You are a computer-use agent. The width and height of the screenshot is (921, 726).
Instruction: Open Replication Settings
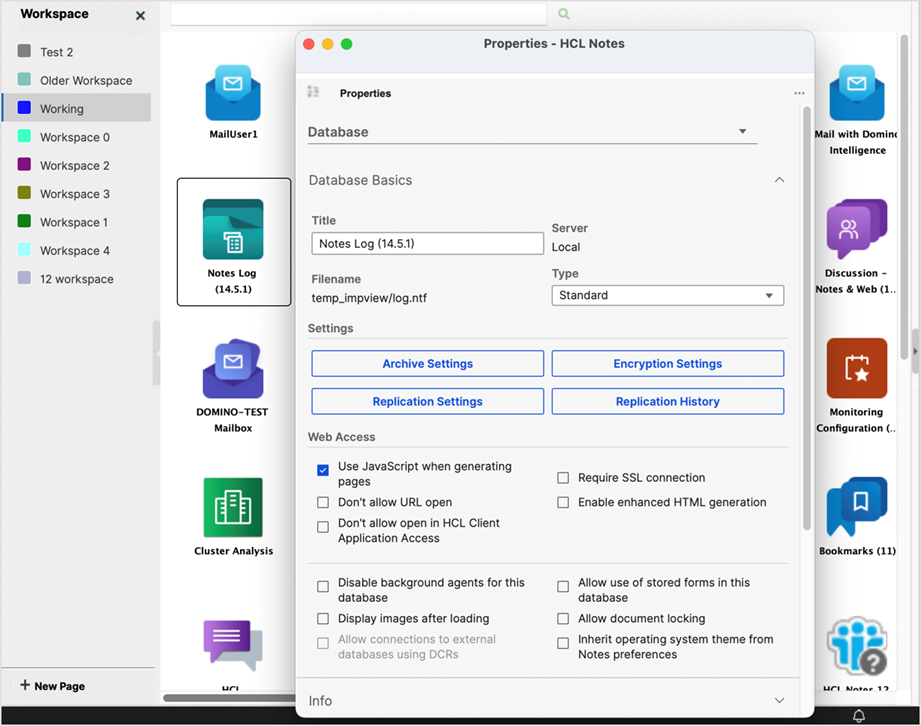click(x=427, y=401)
